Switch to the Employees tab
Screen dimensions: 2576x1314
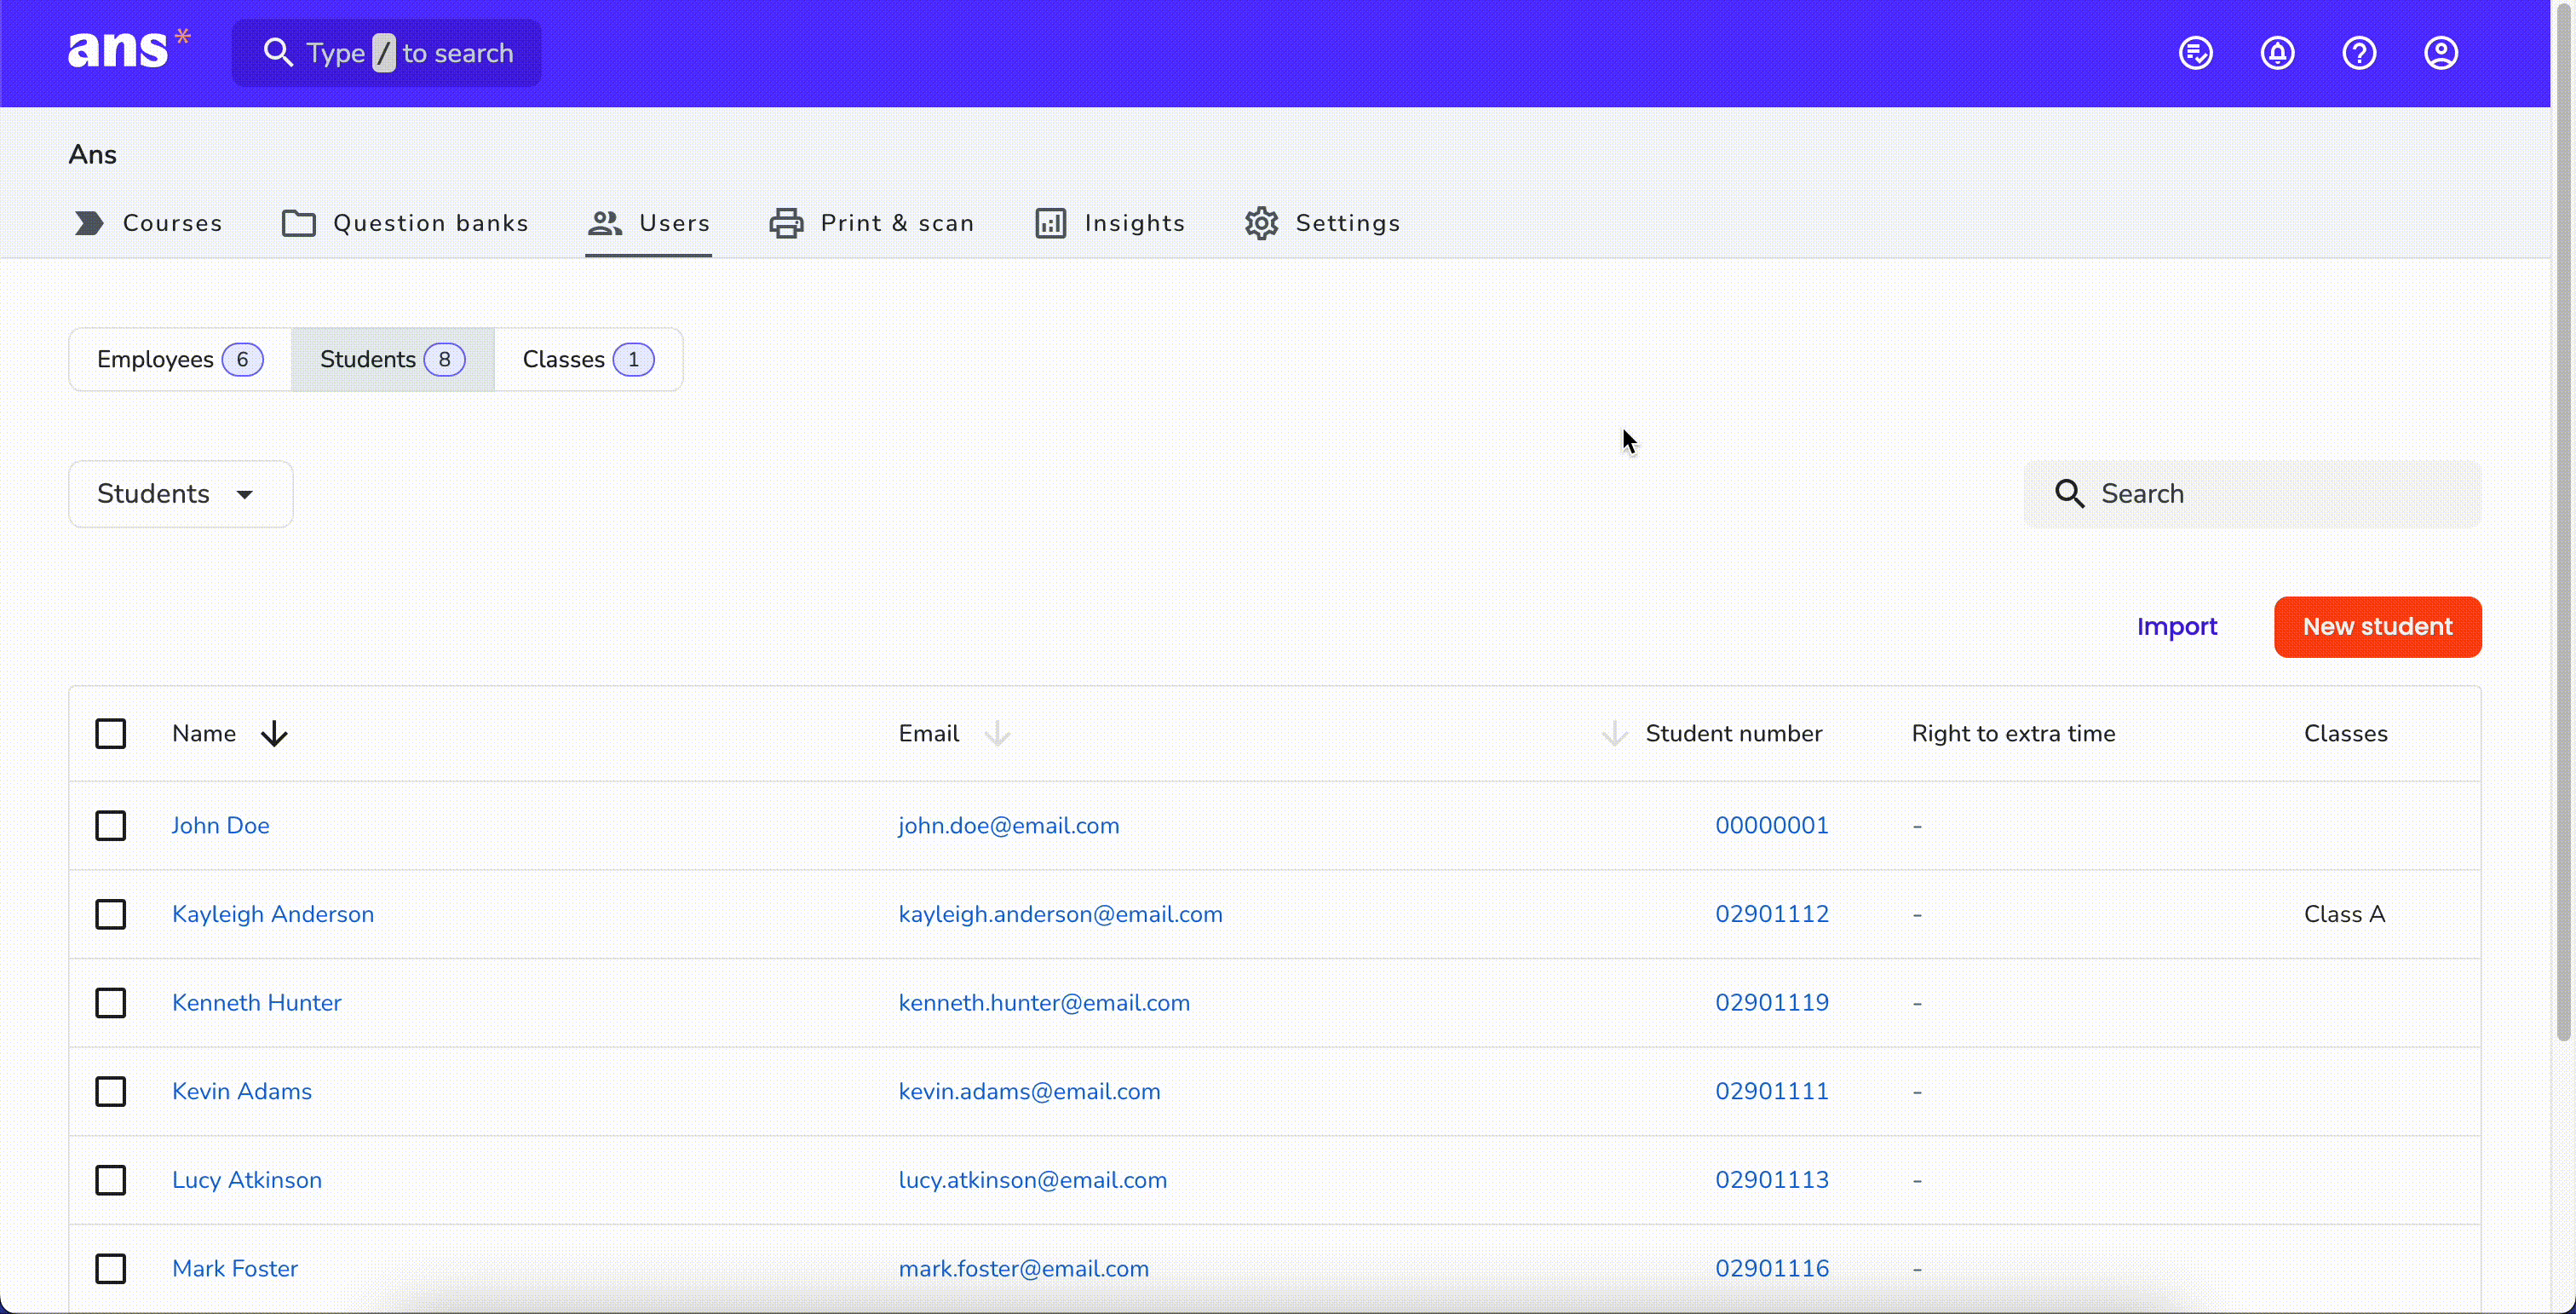[180, 359]
